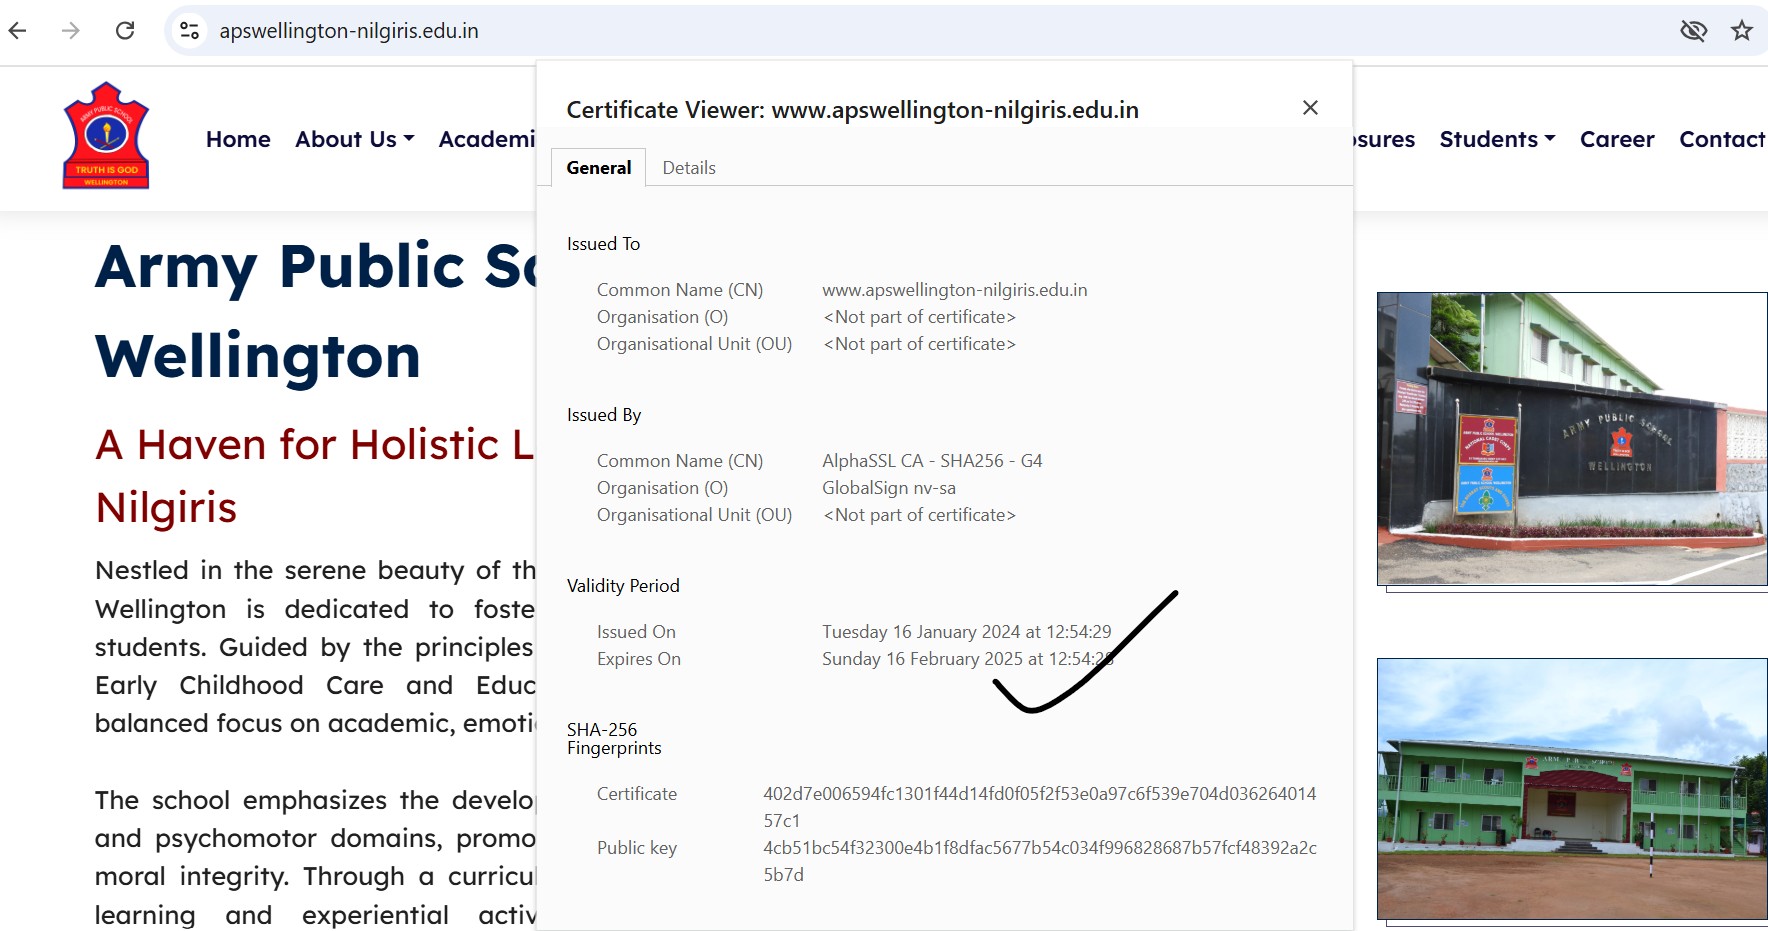This screenshot has height=931, width=1768.
Task: Expand the About Us dropdown menu
Action: point(354,140)
